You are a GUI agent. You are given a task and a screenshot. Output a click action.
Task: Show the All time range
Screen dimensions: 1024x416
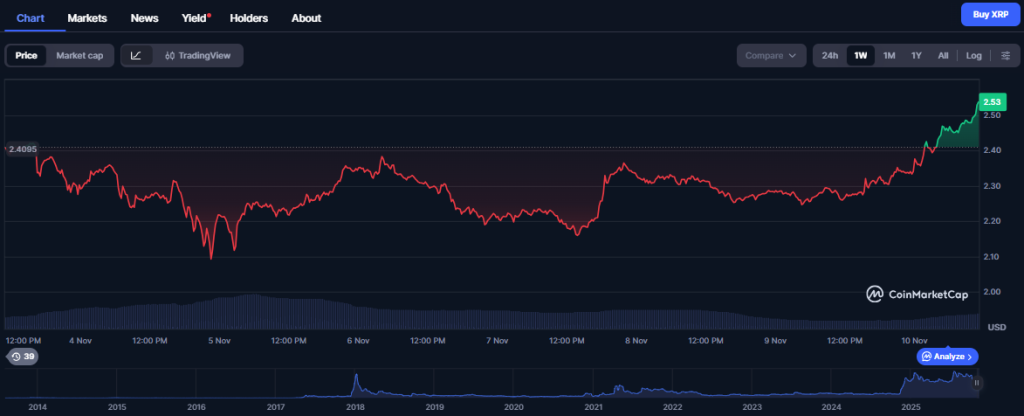click(x=943, y=55)
